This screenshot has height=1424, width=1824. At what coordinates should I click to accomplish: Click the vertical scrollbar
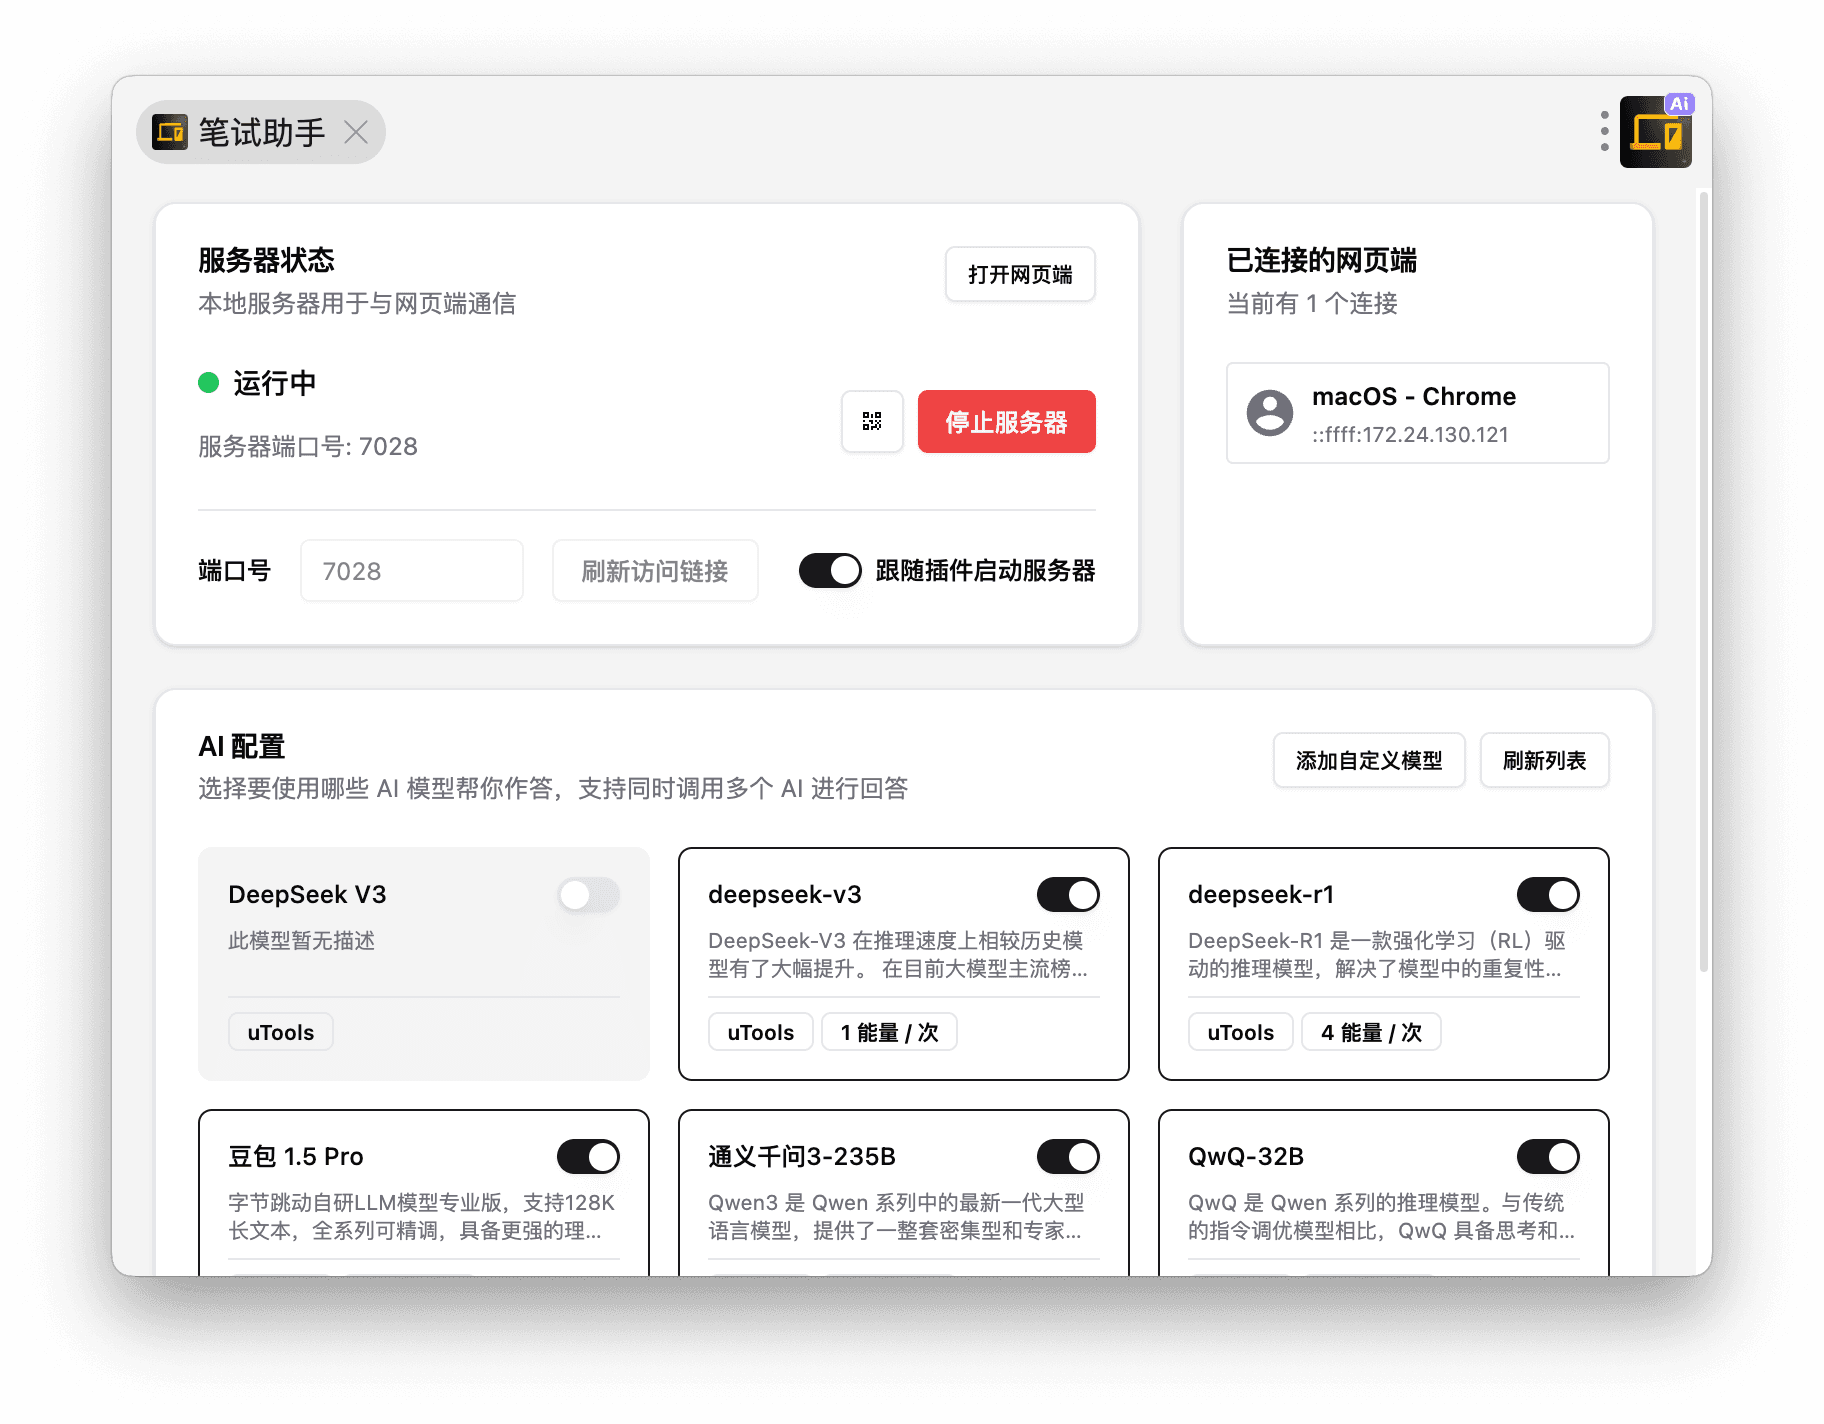click(1704, 580)
